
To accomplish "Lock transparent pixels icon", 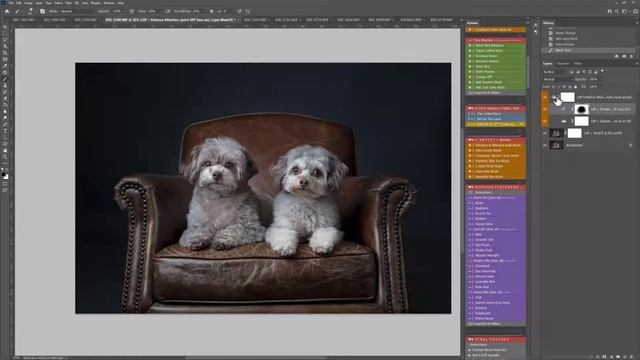I will pos(554,87).
